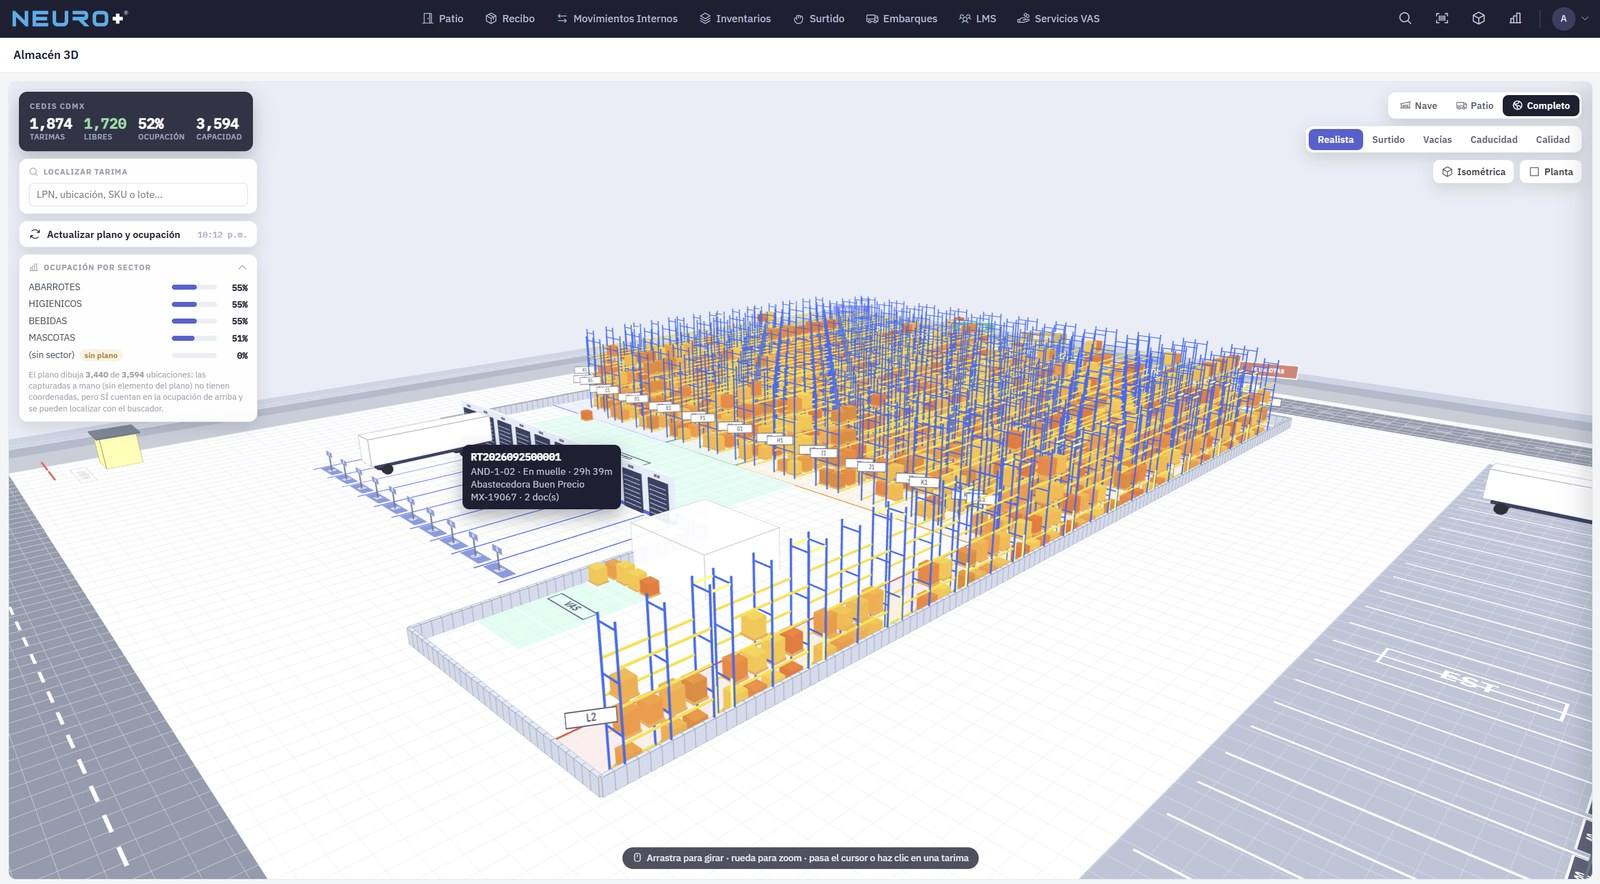
Task: Open the user account dropdown chevron
Action: [x=1584, y=18]
